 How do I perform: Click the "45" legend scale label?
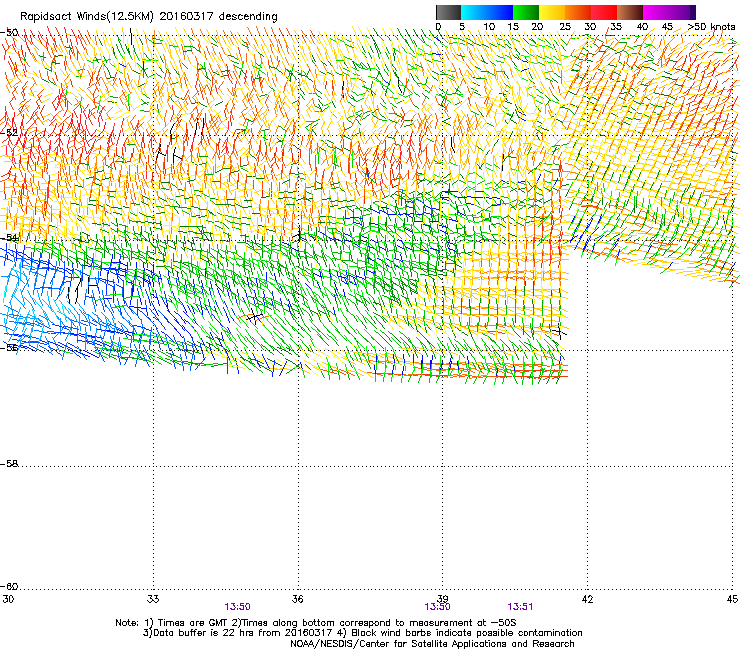point(667,27)
